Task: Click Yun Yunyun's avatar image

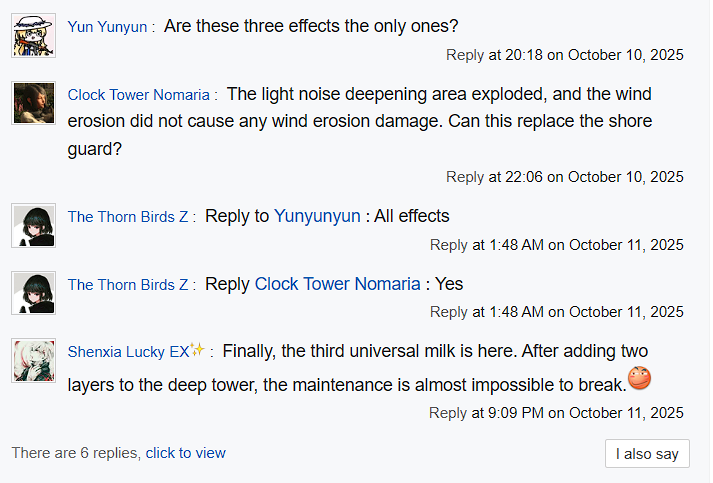Action: 33,36
